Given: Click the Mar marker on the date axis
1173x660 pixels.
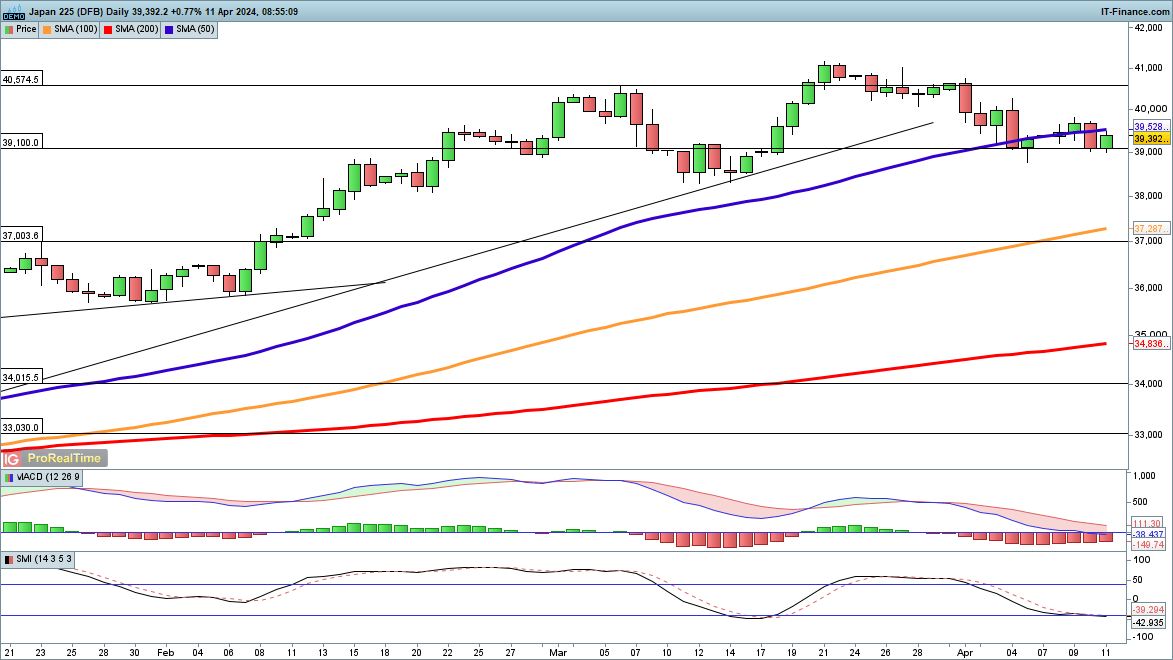Looking at the screenshot, I should click(x=557, y=649).
